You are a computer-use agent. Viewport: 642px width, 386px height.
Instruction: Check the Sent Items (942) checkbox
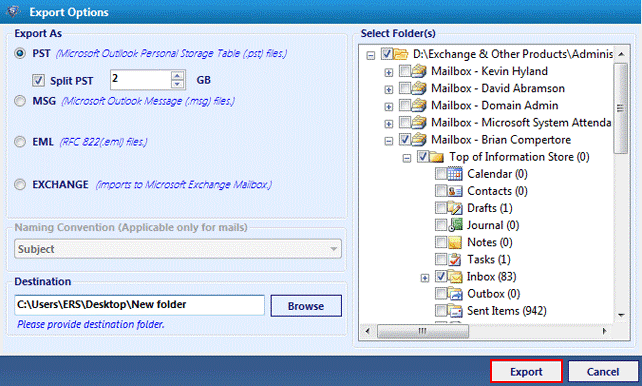(x=441, y=311)
